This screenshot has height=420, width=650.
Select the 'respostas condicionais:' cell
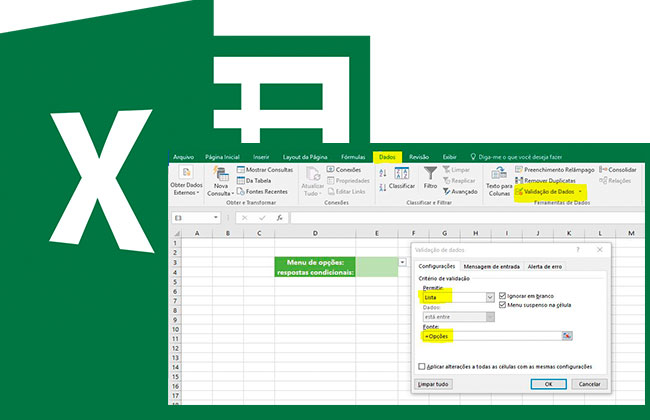click(x=315, y=272)
